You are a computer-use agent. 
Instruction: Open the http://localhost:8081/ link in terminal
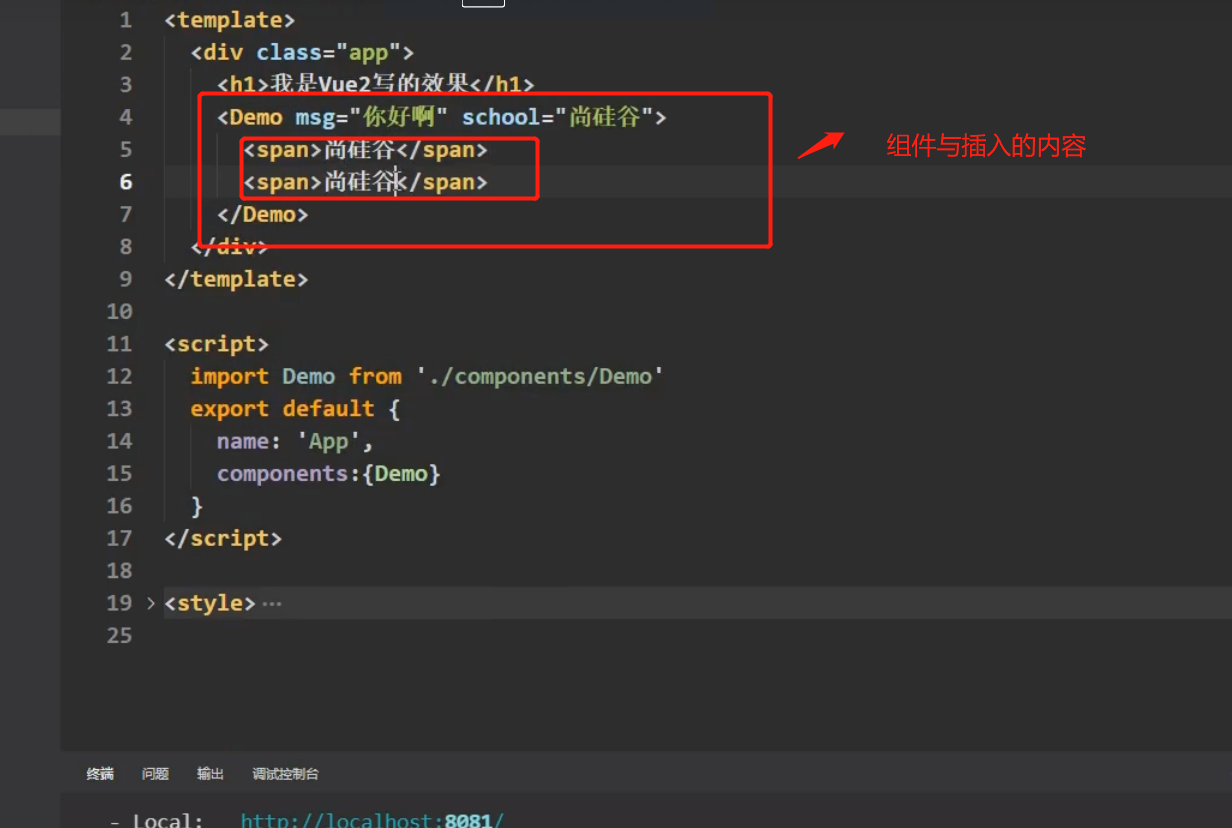372,820
